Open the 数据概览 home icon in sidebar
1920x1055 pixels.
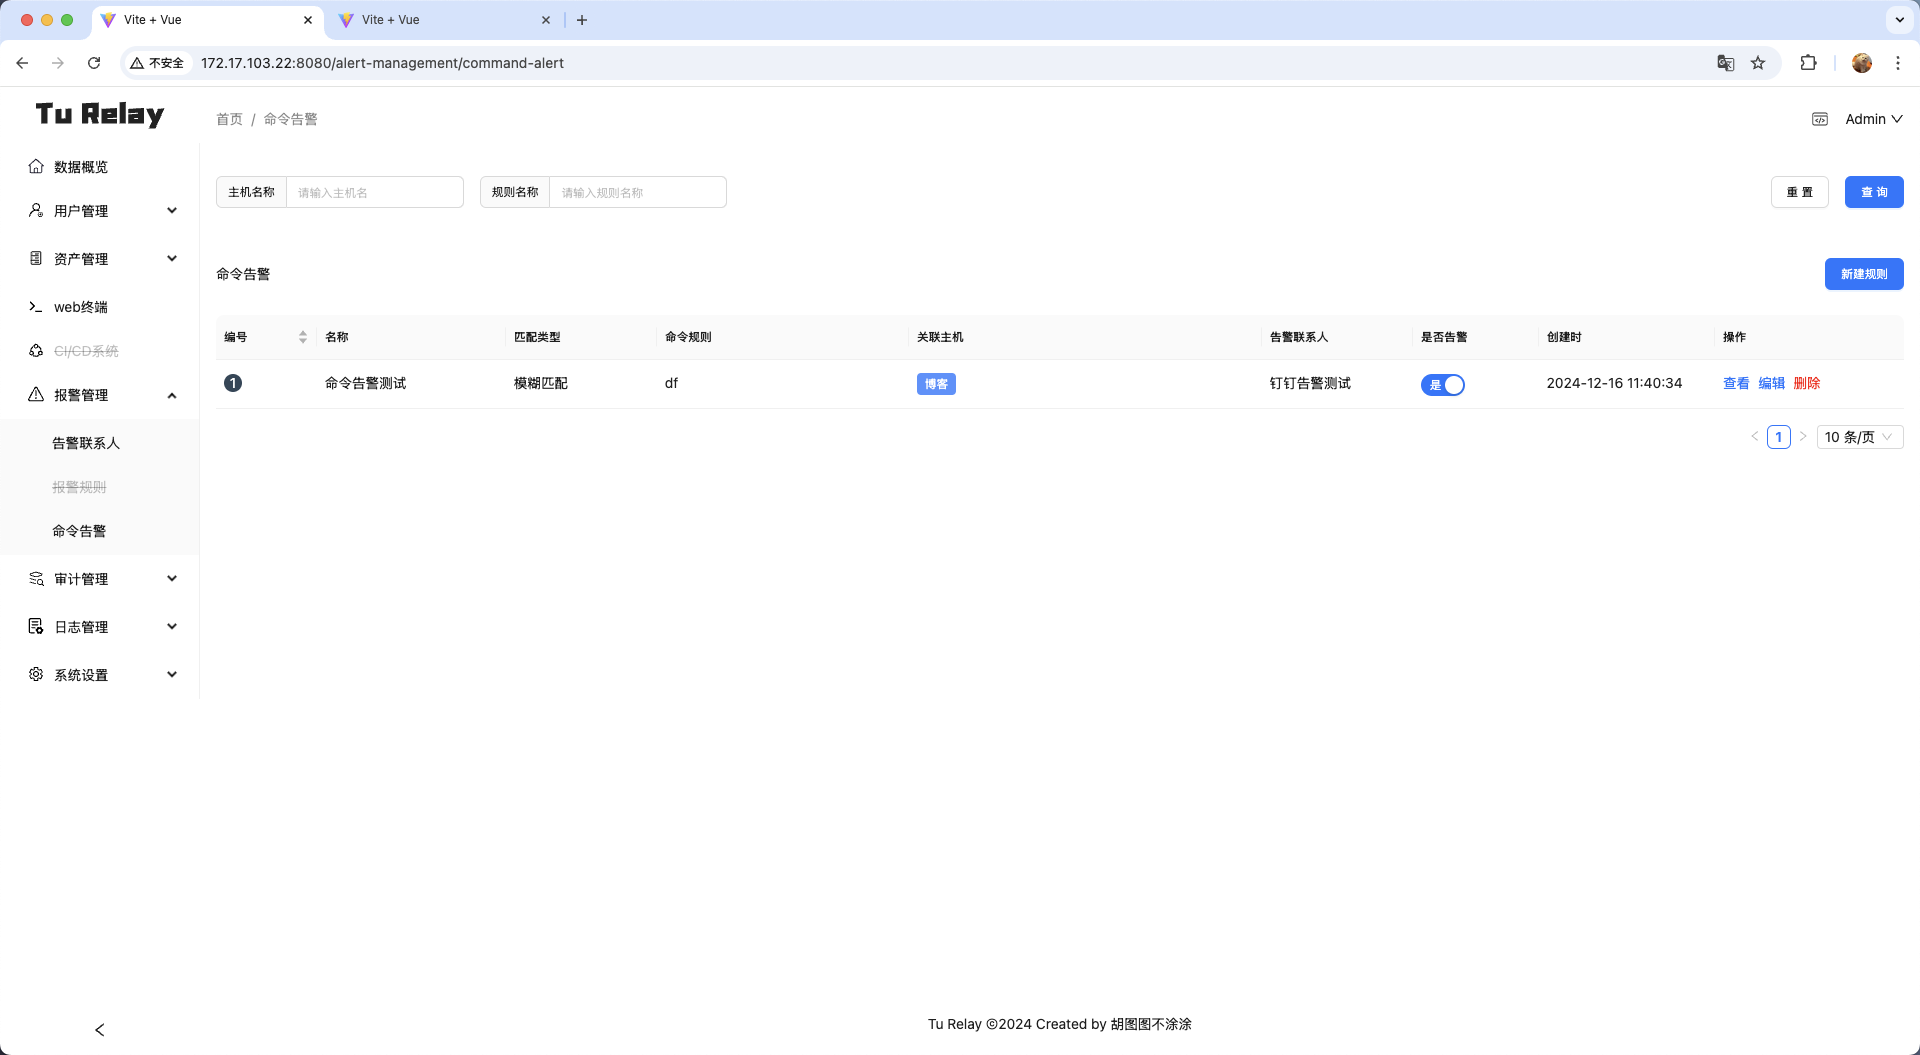(x=36, y=166)
